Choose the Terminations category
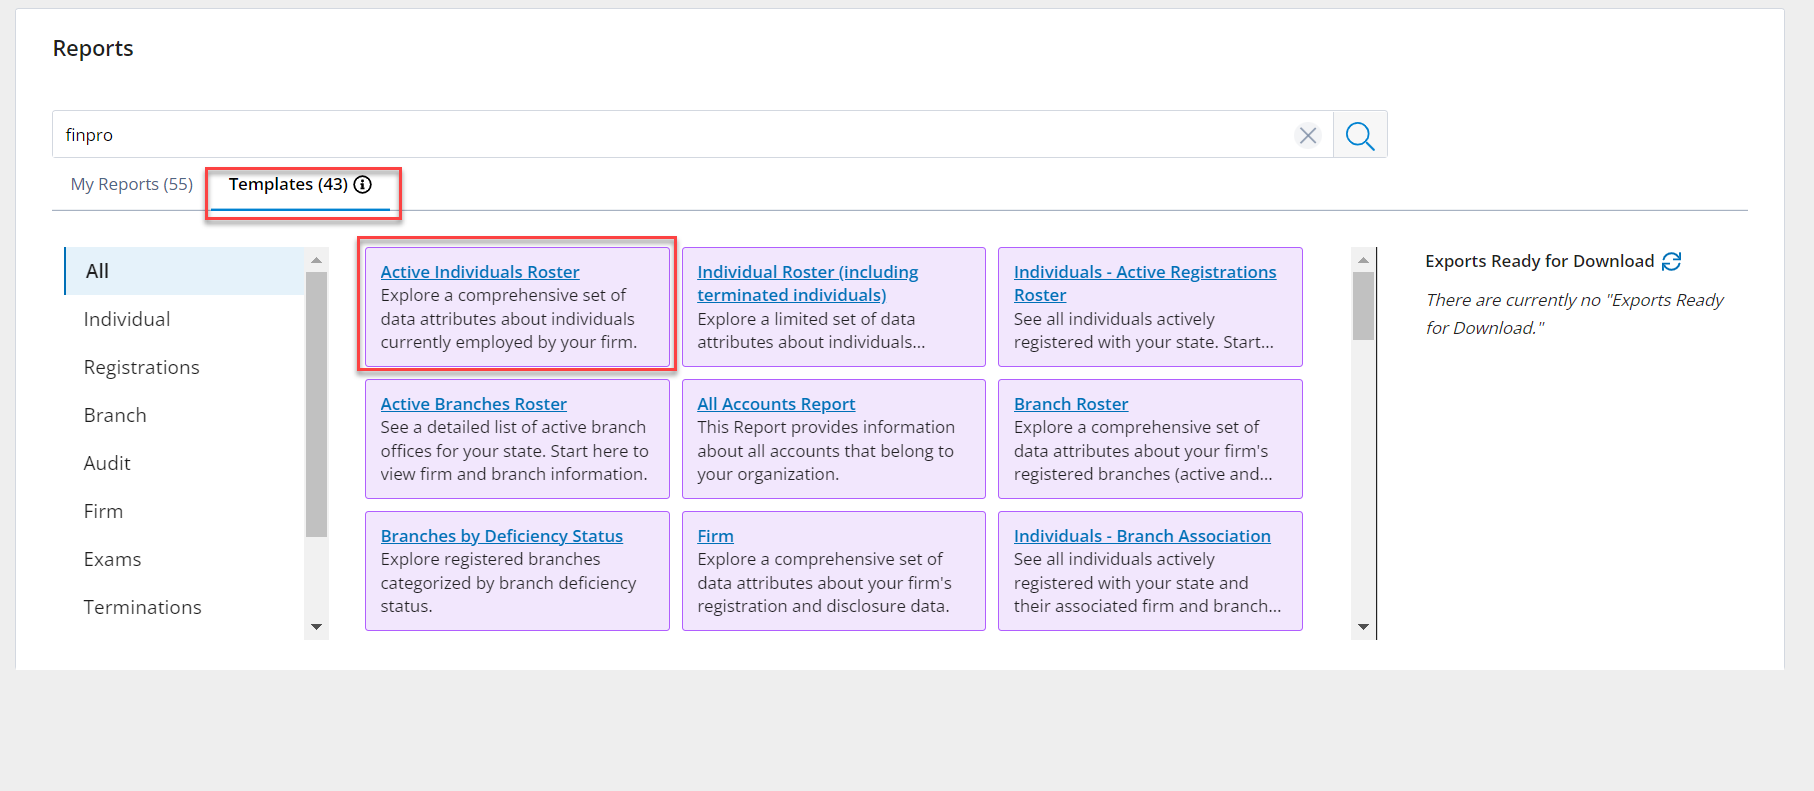 click(x=142, y=608)
